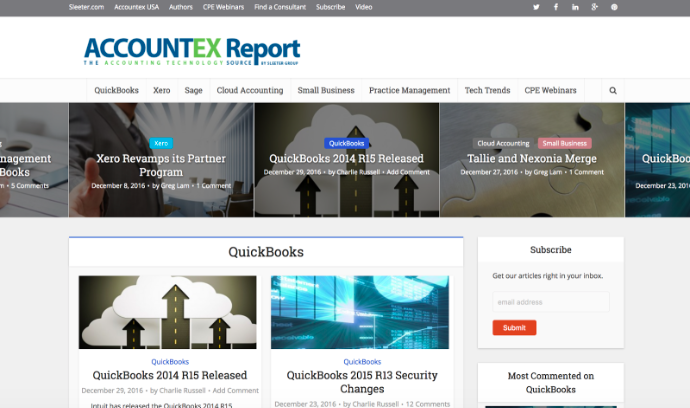Open Small Business navigation item
This screenshot has height=408, width=690.
pos(326,90)
